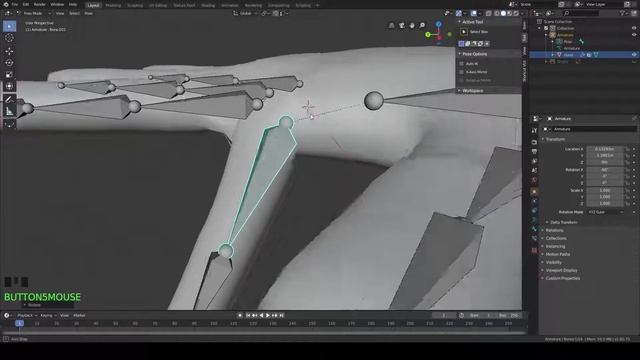This screenshot has width=640, height=360.
Task: Select wireframe viewport shading mode
Action: tap(497, 13)
